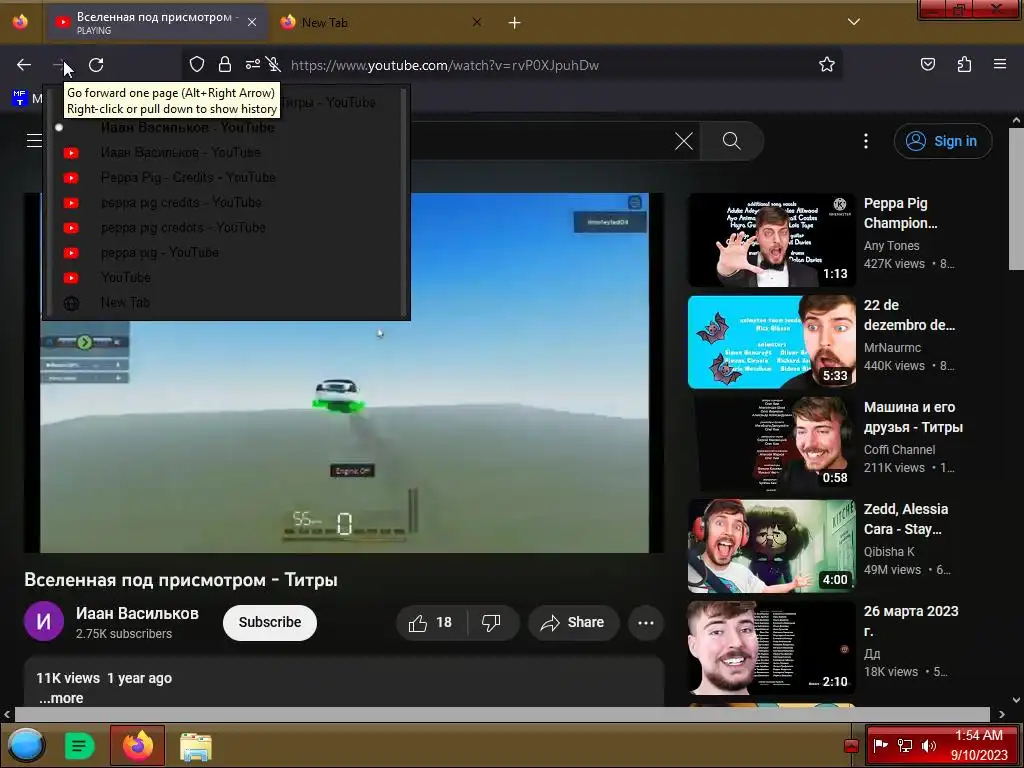Click the scroll right arrow of the horizontal scrollbar
This screenshot has height=768, width=1024.
(1002, 714)
